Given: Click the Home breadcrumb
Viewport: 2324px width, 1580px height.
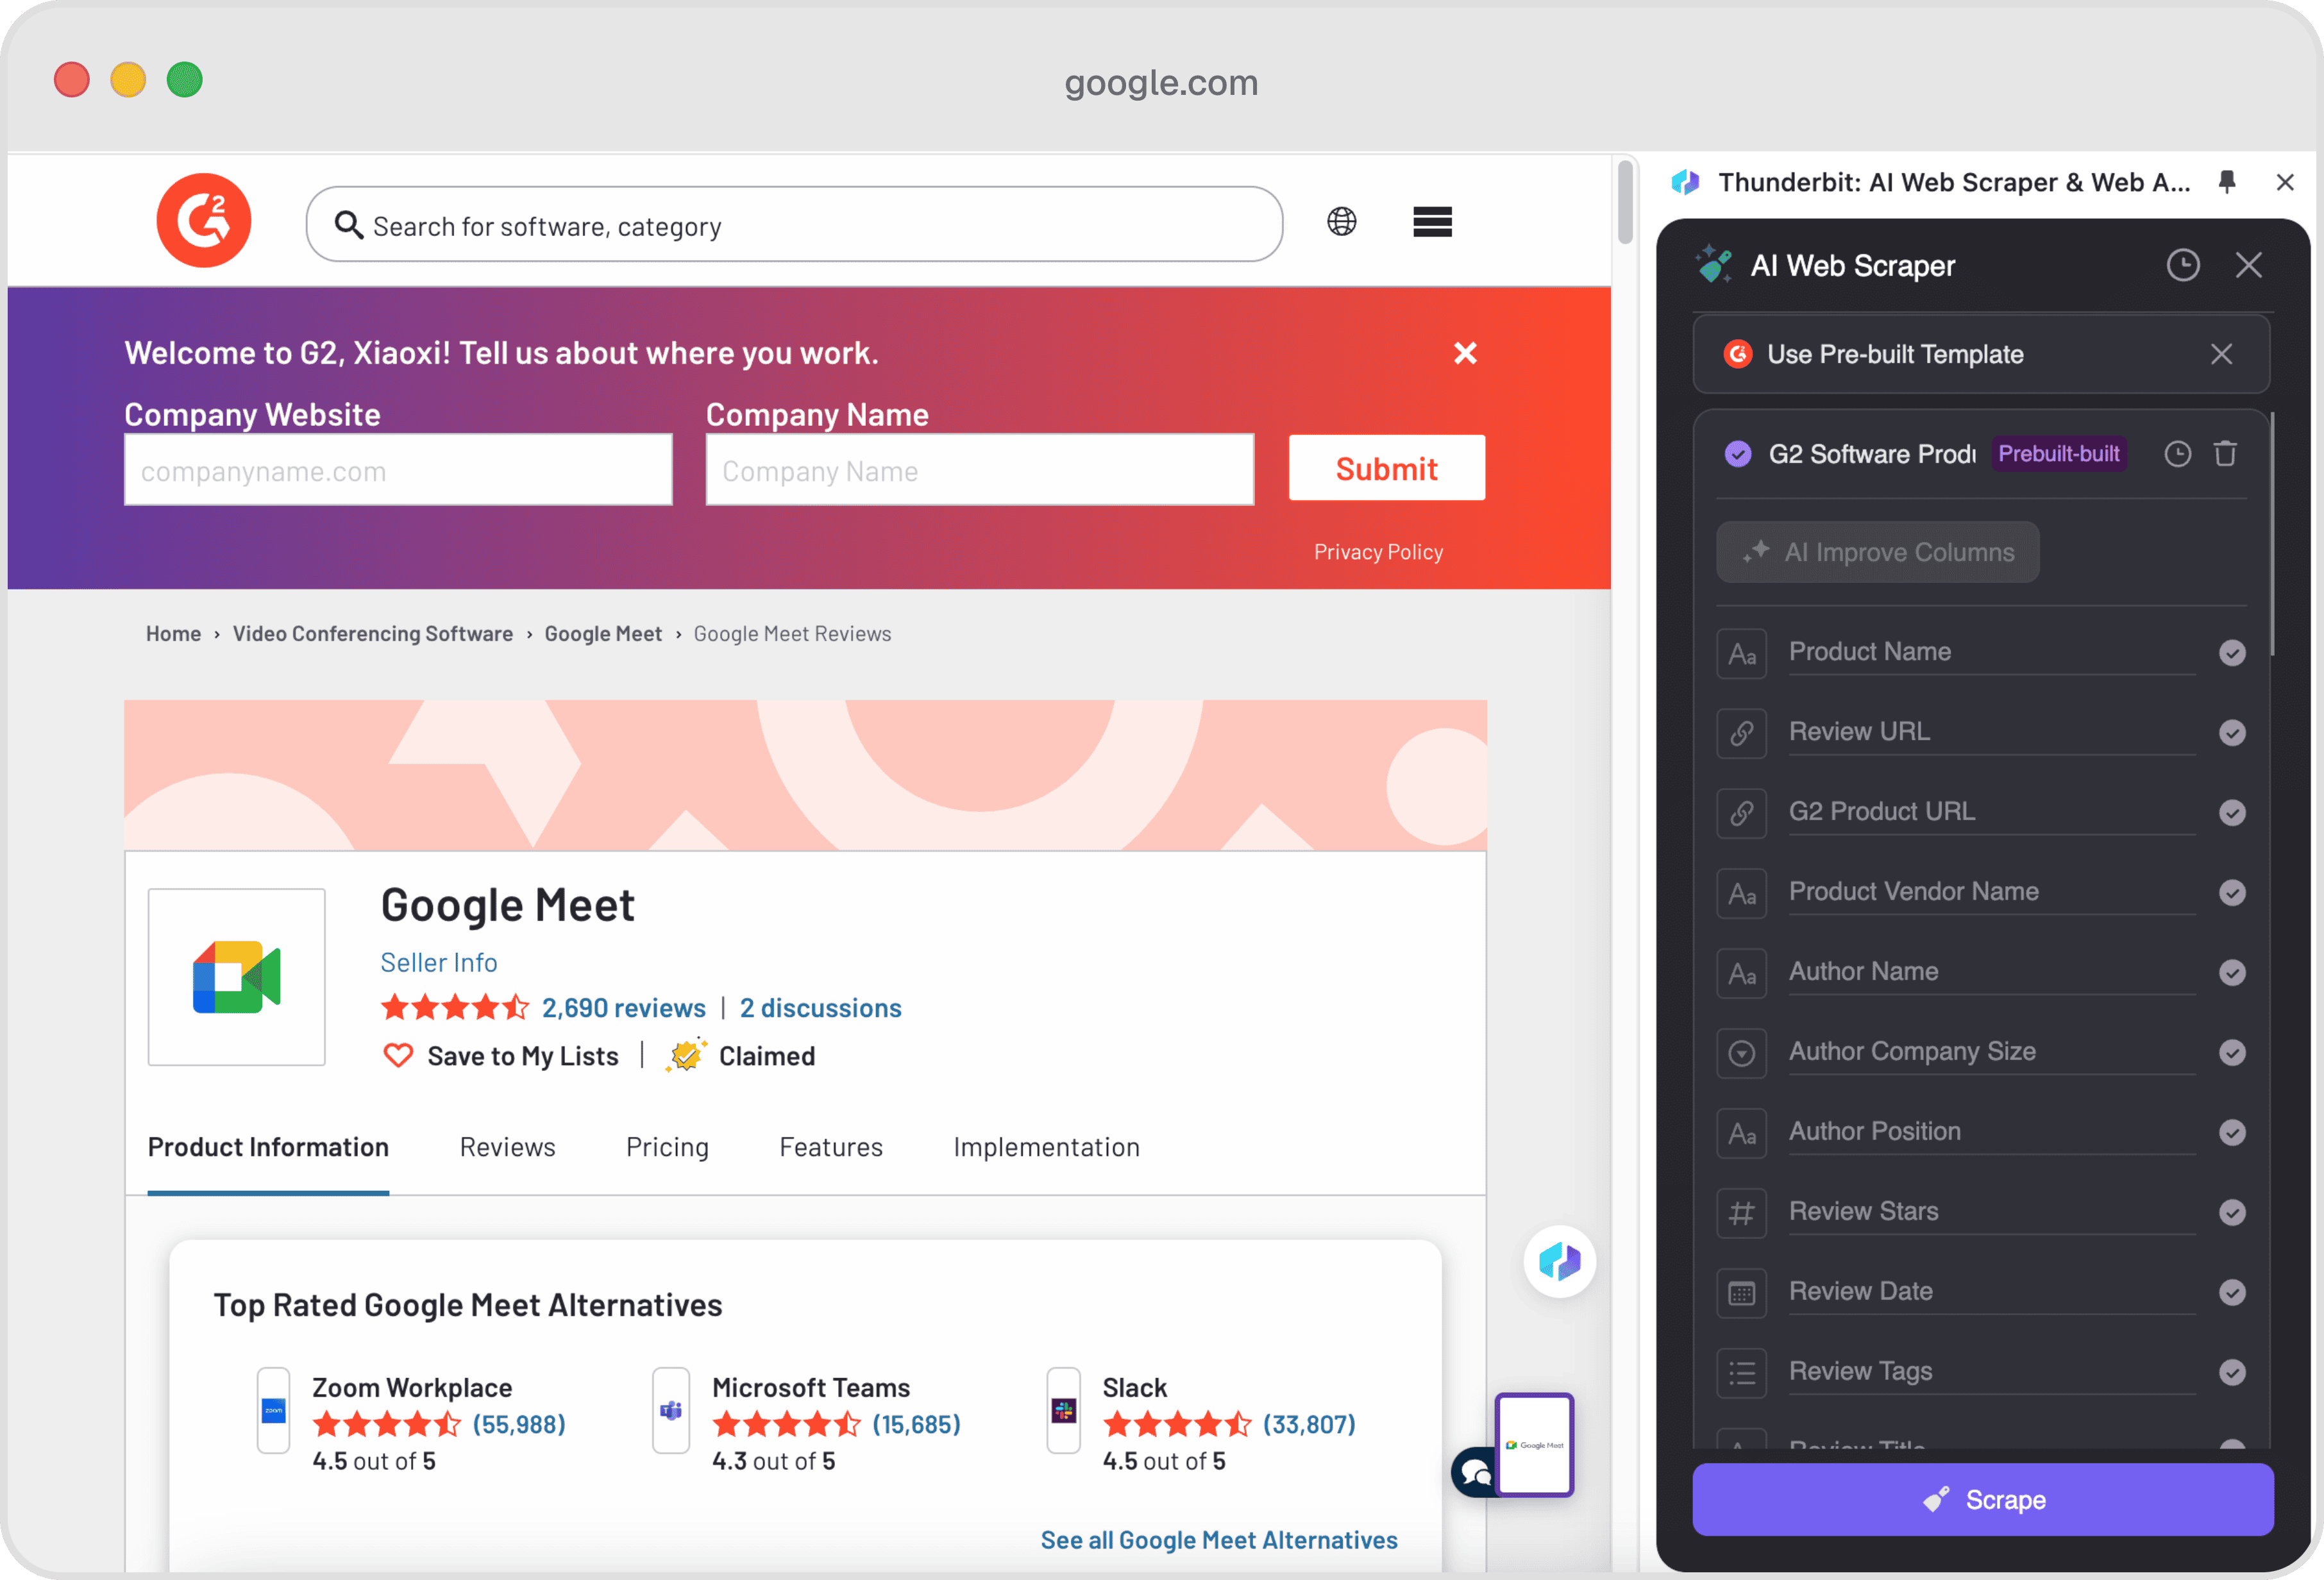Looking at the screenshot, I should pyautogui.click(x=174, y=634).
